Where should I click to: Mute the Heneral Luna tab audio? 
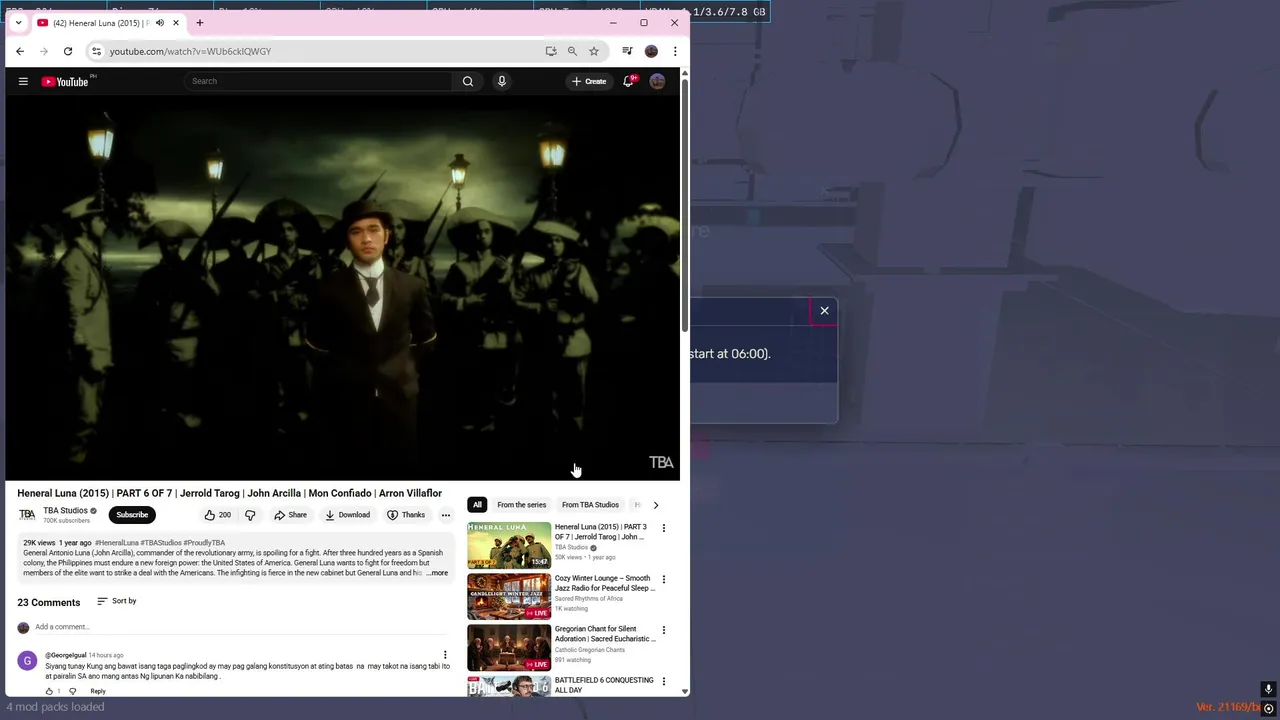[159, 23]
